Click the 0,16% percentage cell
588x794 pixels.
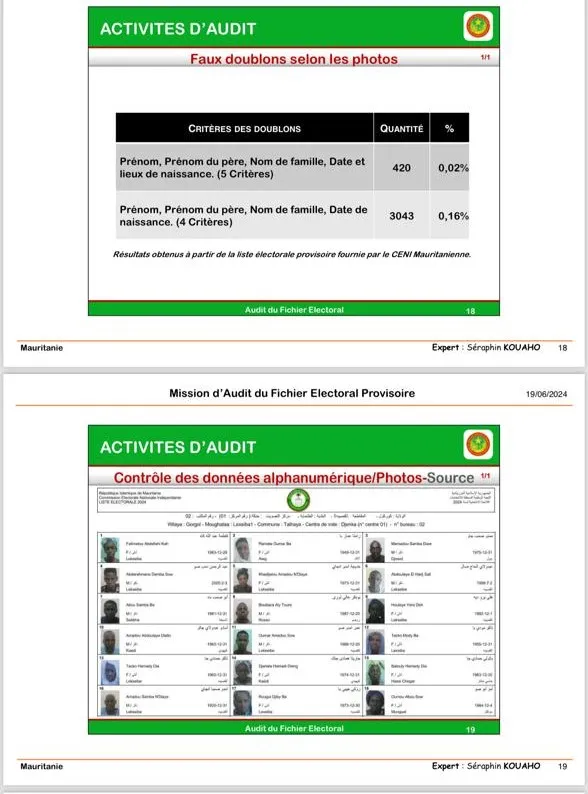453,216
